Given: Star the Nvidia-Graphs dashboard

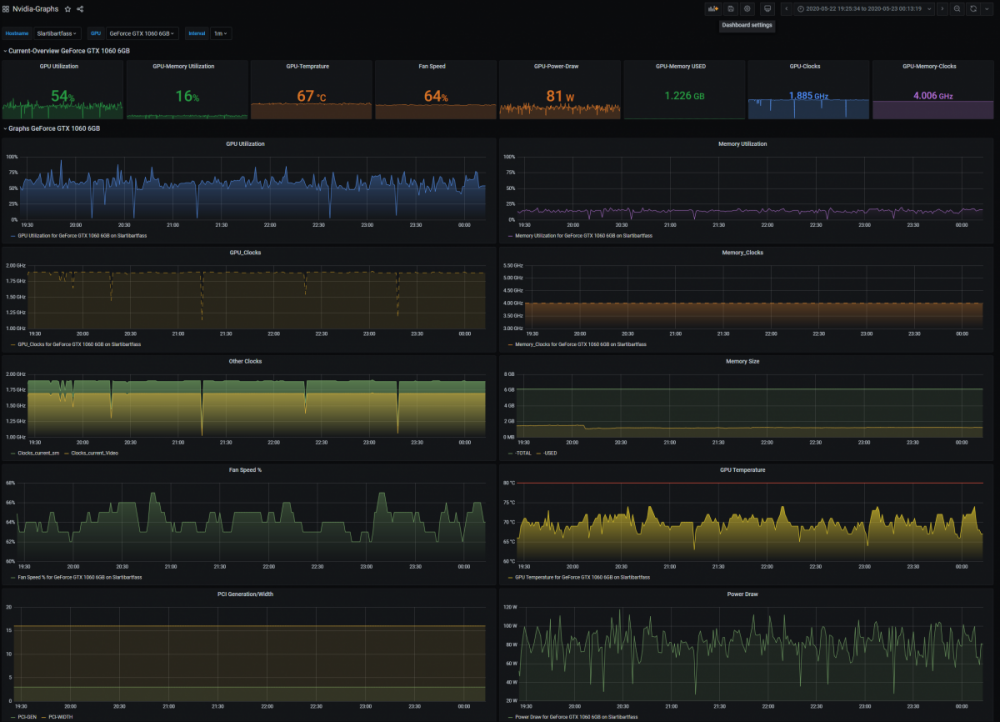Looking at the screenshot, I should (x=68, y=8).
